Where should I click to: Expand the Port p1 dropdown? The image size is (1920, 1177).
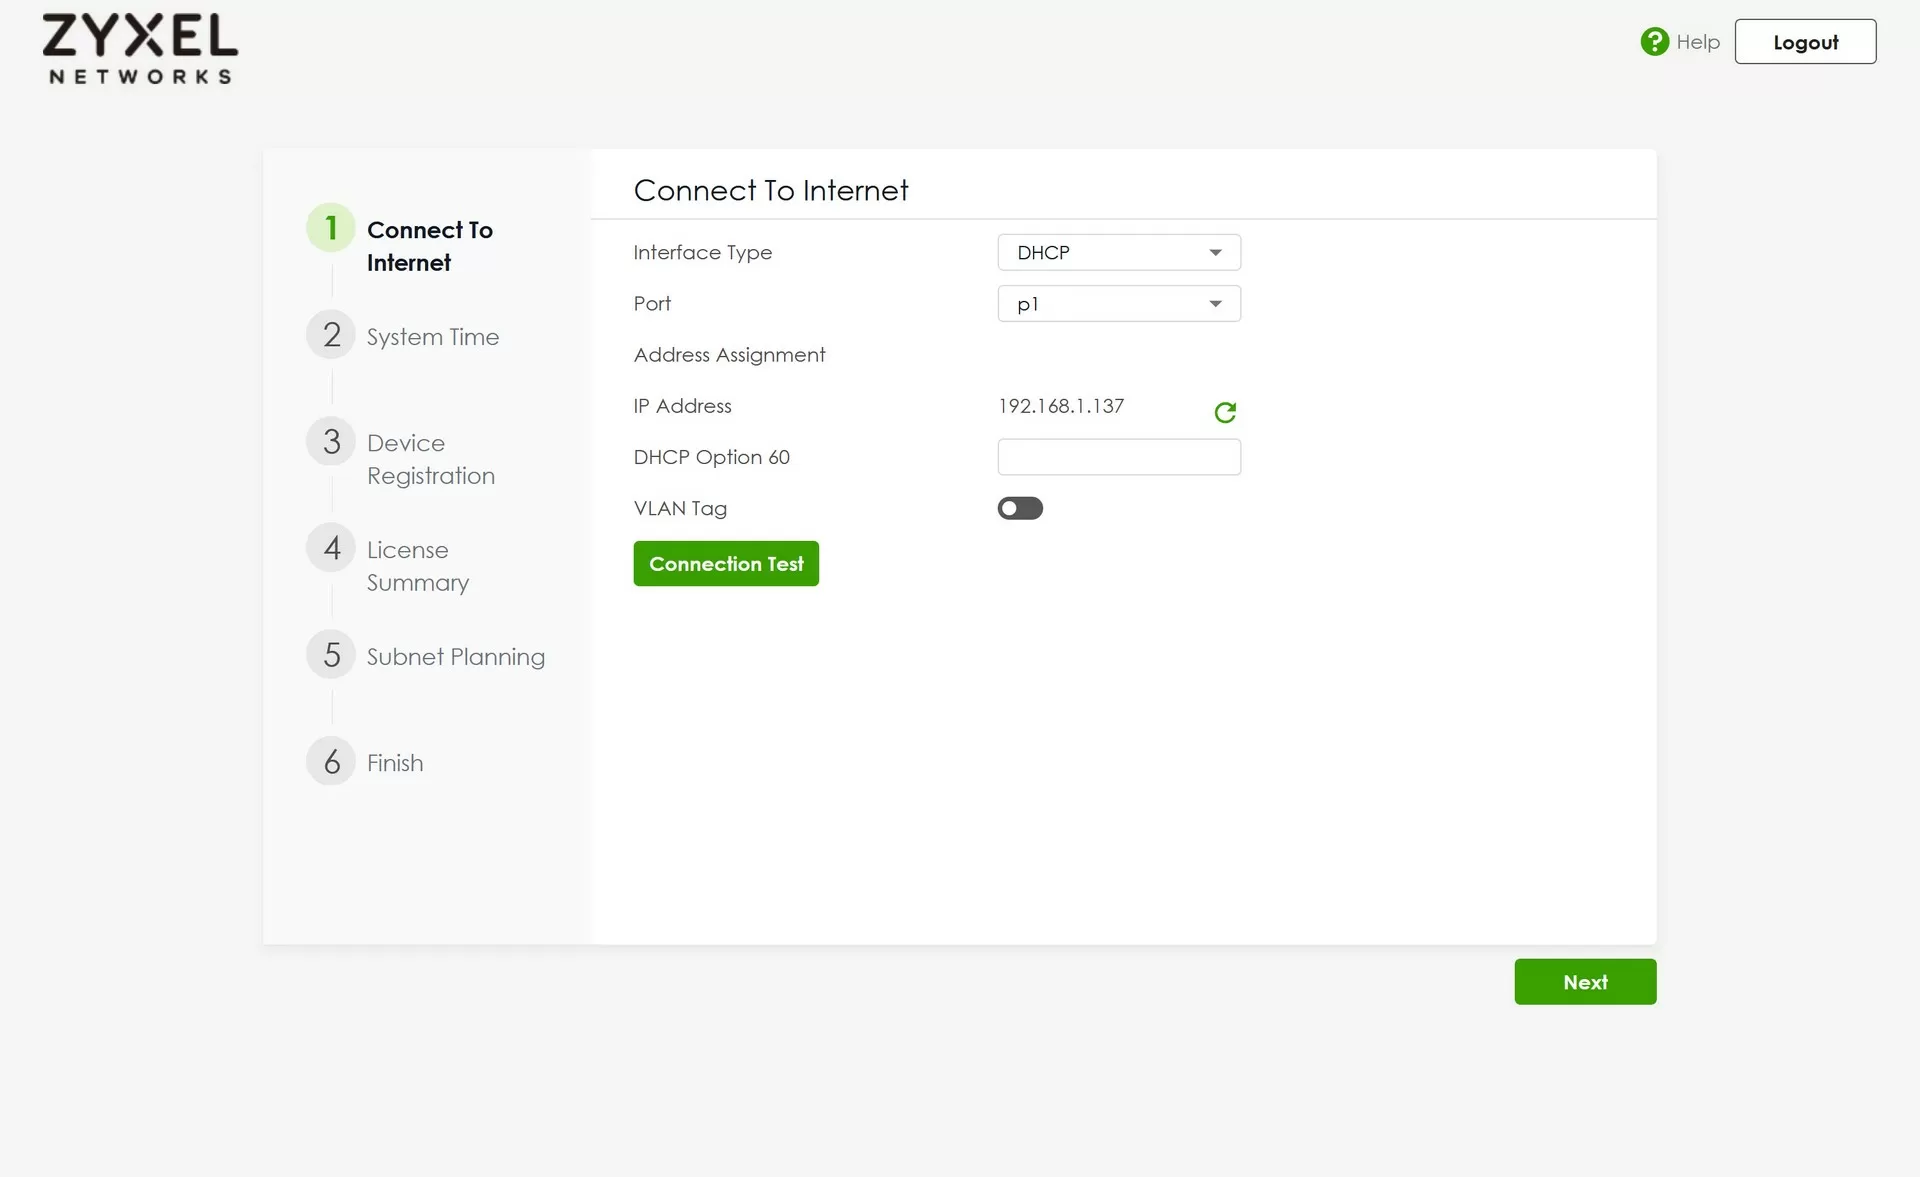[x=1118, y=304]
